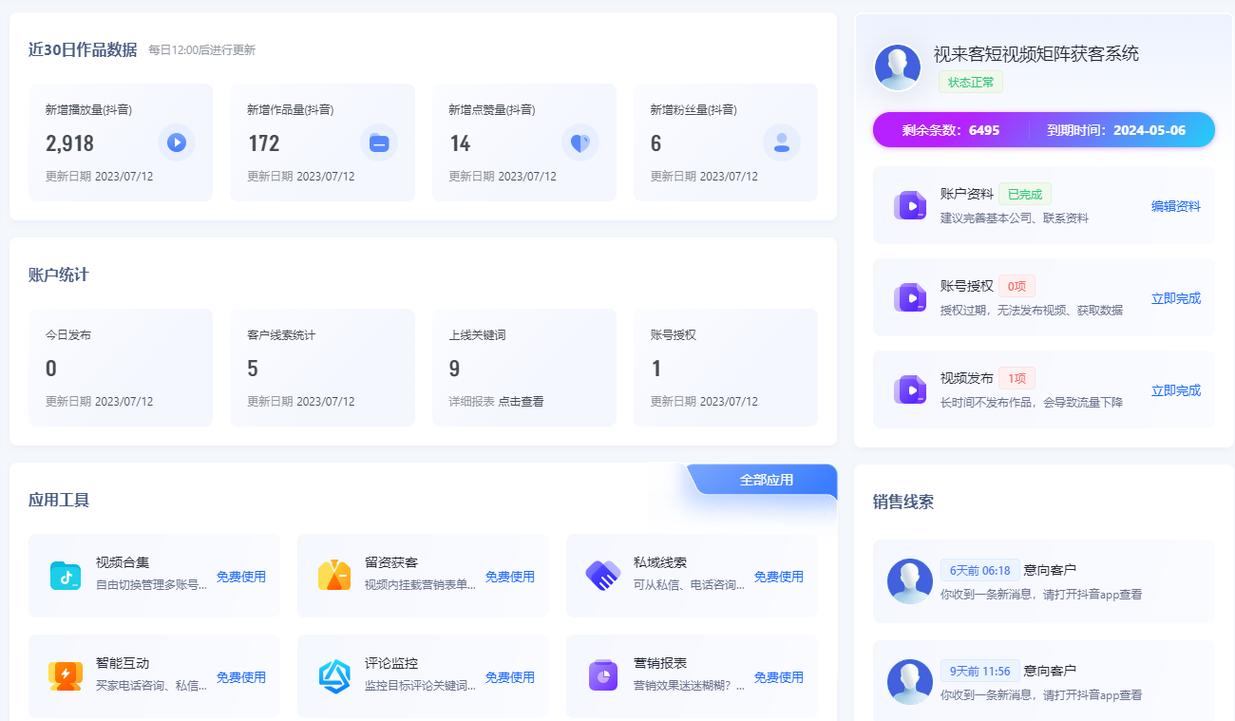1235x721 pixels.
Task: Click the profile avatar beside 视来客短视频矩阵获客系统
Action: point(897,68)
